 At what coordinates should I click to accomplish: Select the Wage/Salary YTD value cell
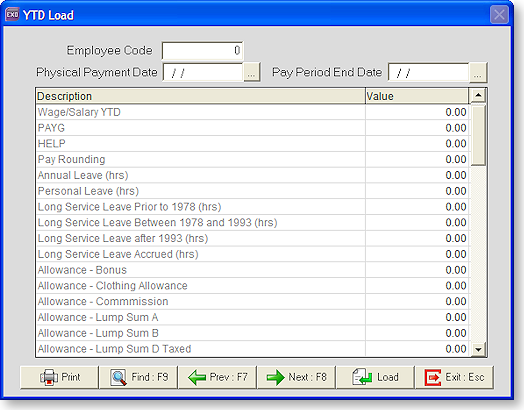[417, 112]
